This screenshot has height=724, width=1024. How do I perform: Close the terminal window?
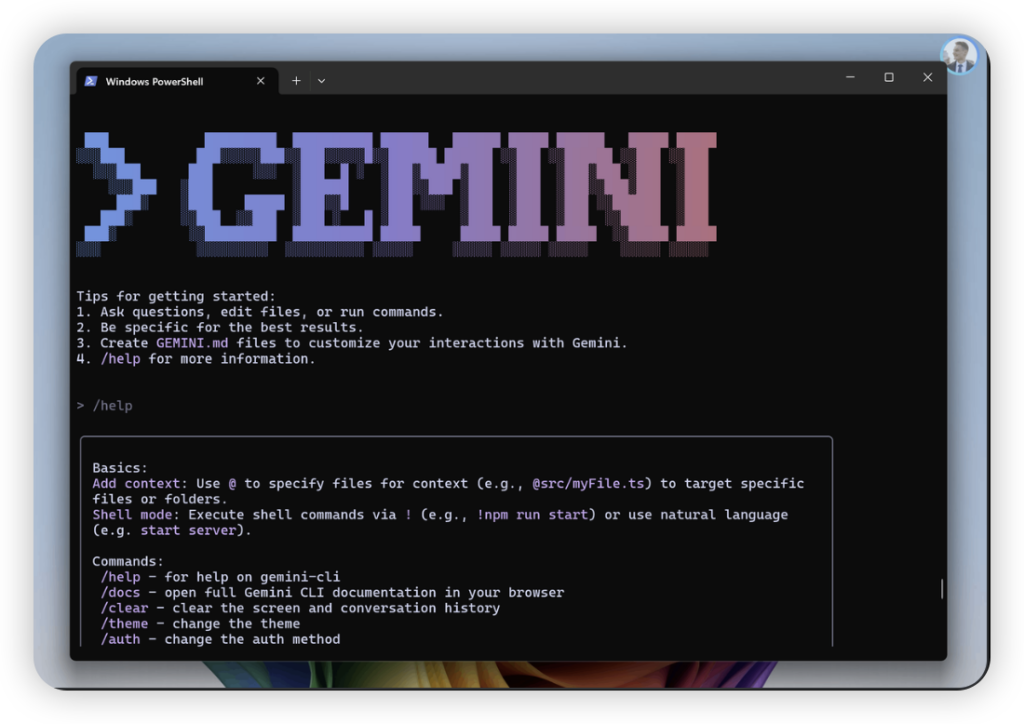click(927, 77)
